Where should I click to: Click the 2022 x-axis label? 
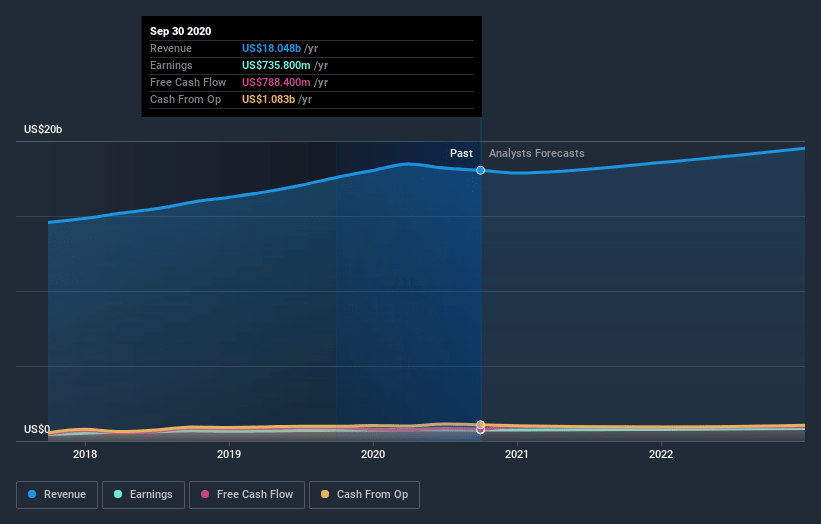pyautogui.click(x=661, y=454)
